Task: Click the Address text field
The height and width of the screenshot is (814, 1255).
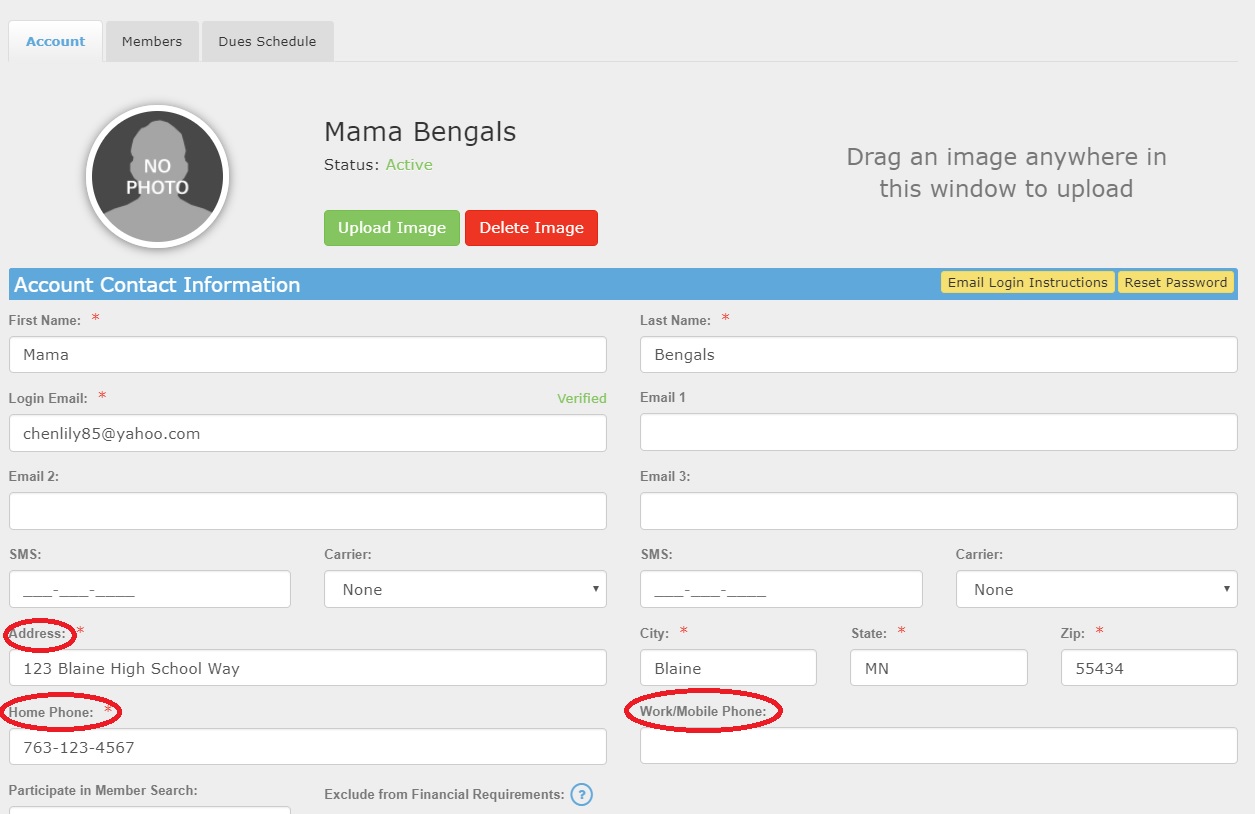Action: 307,668
